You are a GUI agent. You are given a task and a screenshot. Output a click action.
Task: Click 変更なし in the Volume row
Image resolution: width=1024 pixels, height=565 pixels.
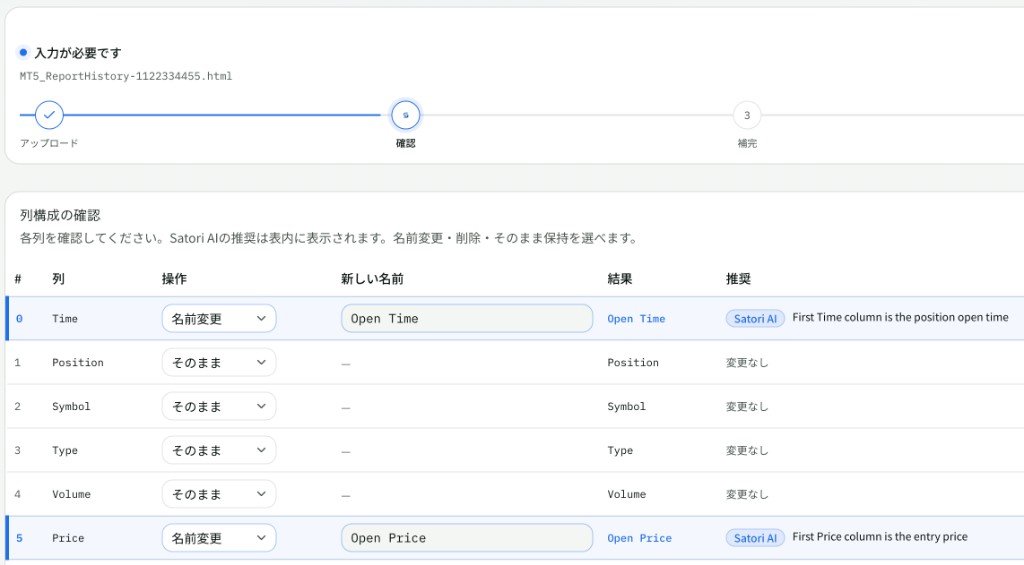[x=747, y=494]
